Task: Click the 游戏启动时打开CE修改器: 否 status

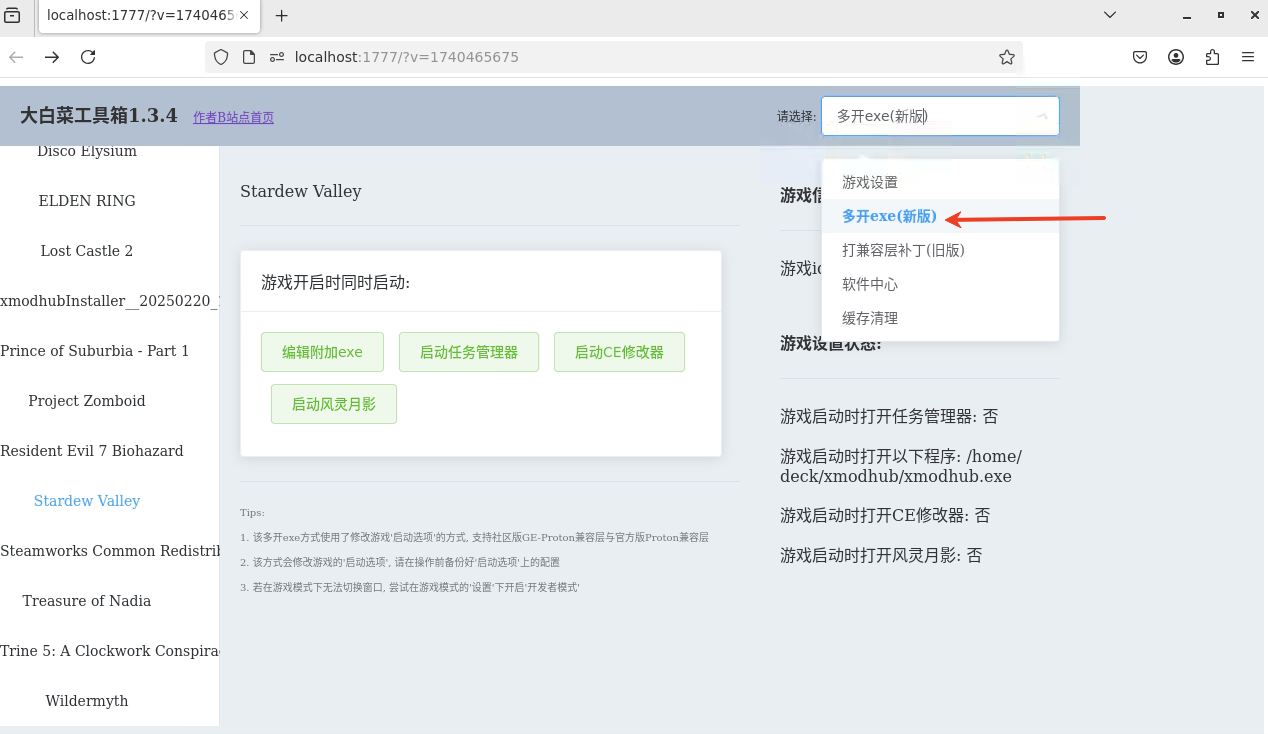Action: point(885,515)
